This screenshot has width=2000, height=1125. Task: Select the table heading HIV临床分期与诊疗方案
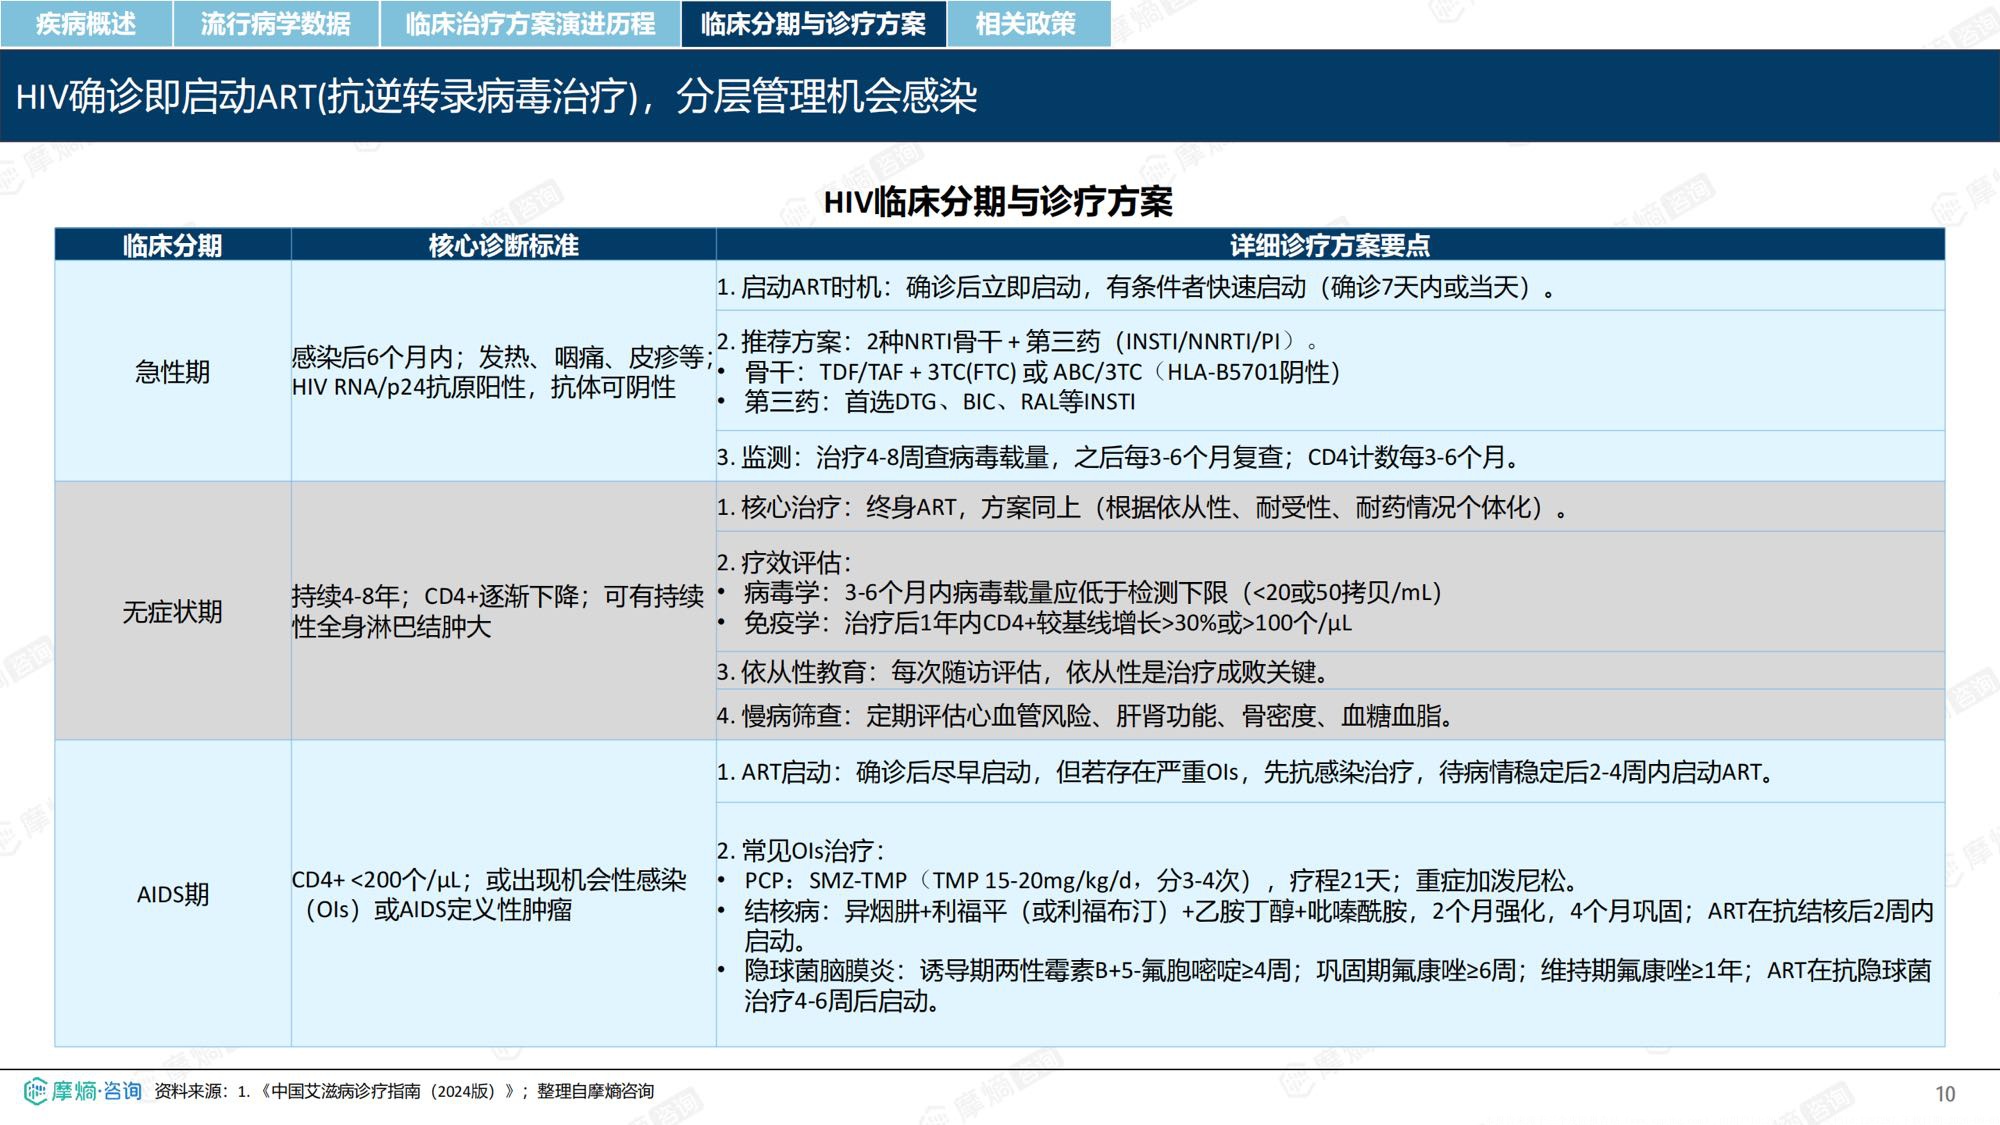(x=998, y=201)
